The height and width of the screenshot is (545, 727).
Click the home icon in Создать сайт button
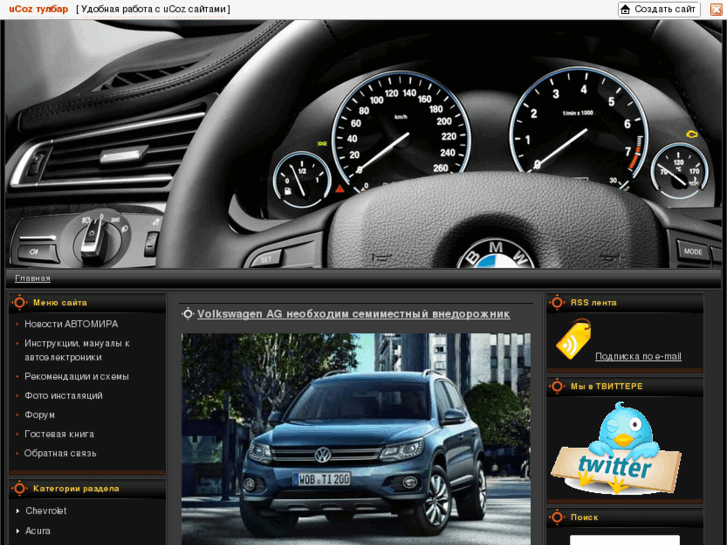pos(625,9)
